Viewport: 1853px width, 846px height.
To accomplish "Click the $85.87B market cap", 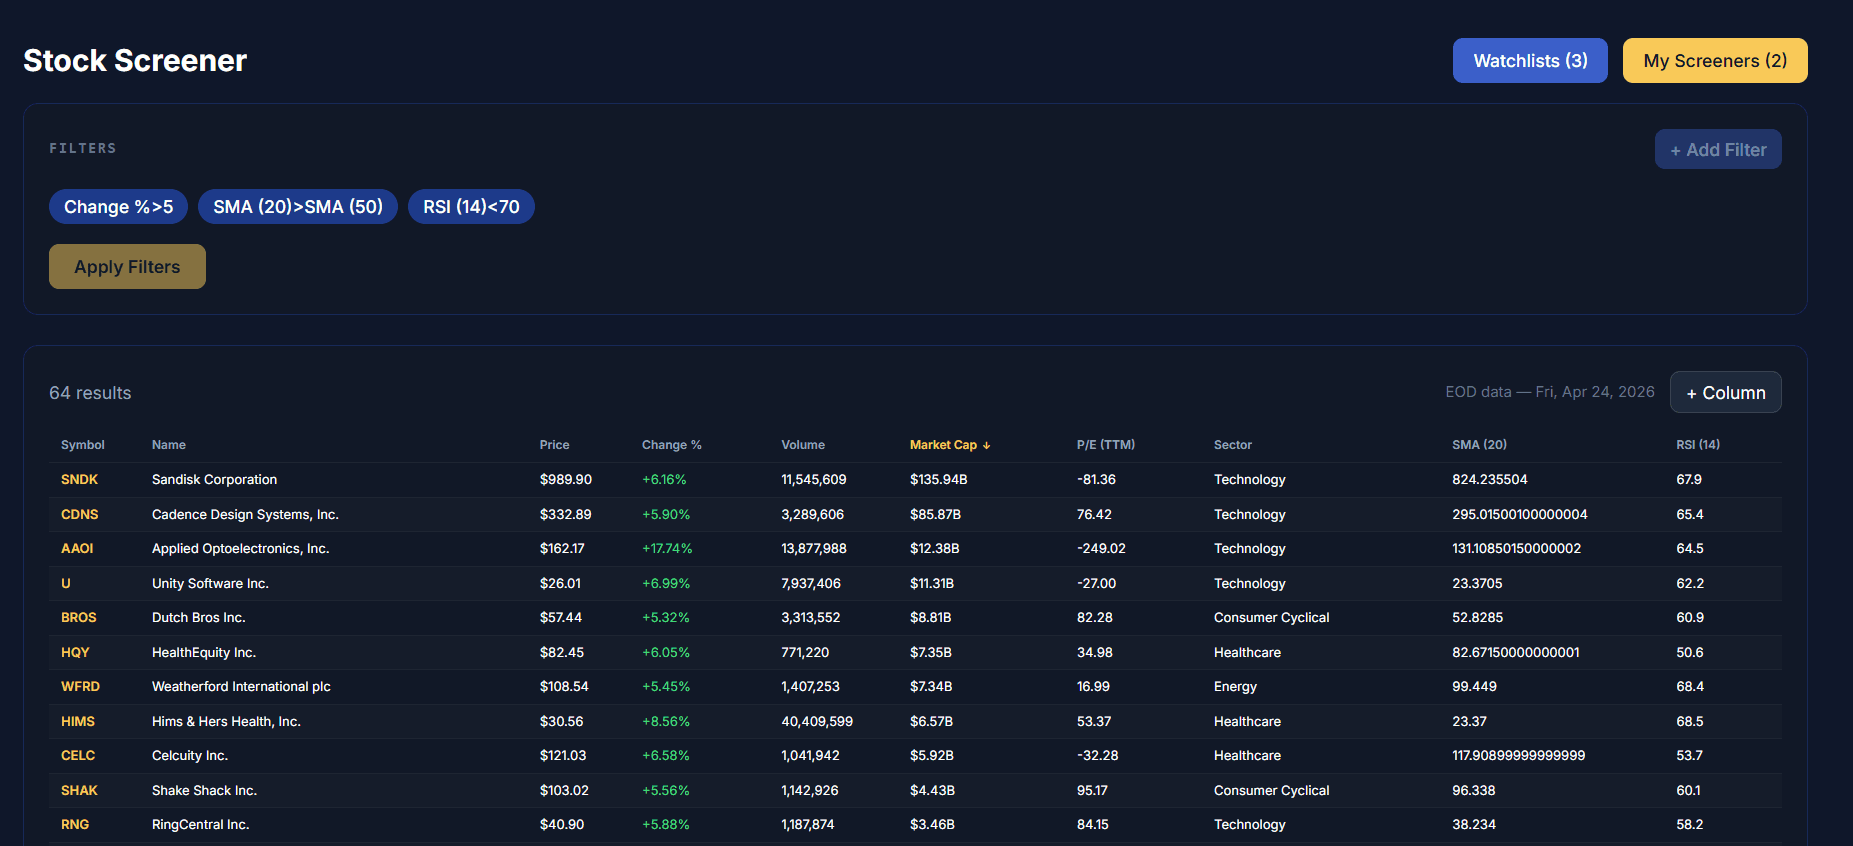I will coord(935,515).
